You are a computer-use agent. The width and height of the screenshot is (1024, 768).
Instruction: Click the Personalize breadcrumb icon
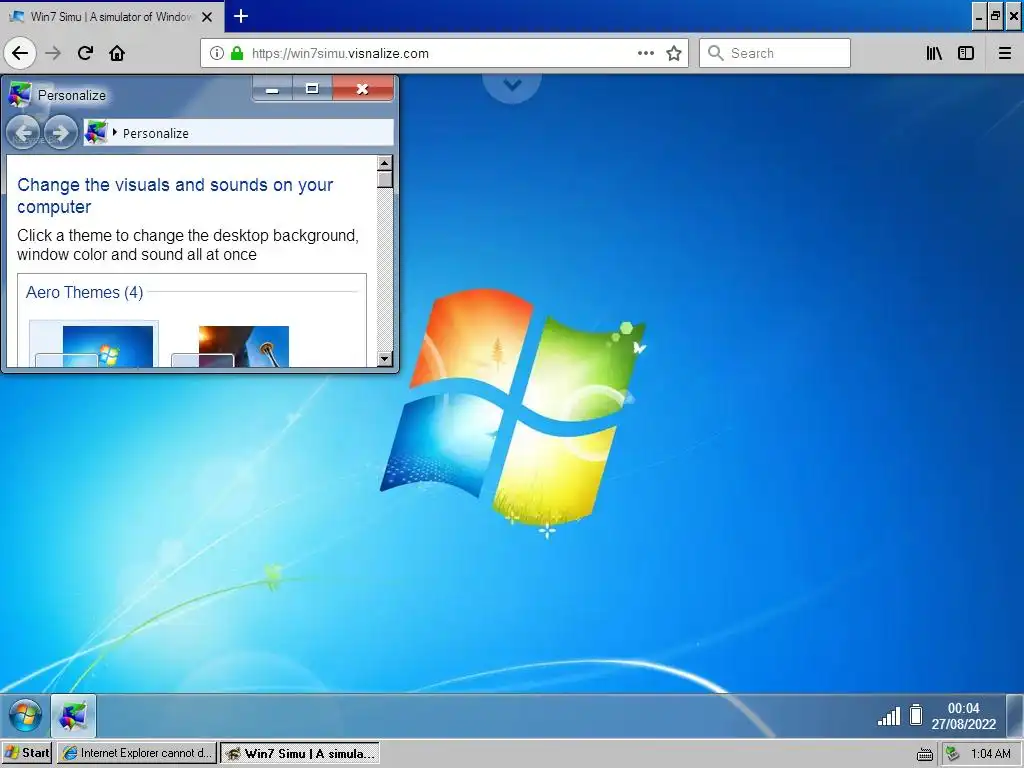tap(96, 133)
